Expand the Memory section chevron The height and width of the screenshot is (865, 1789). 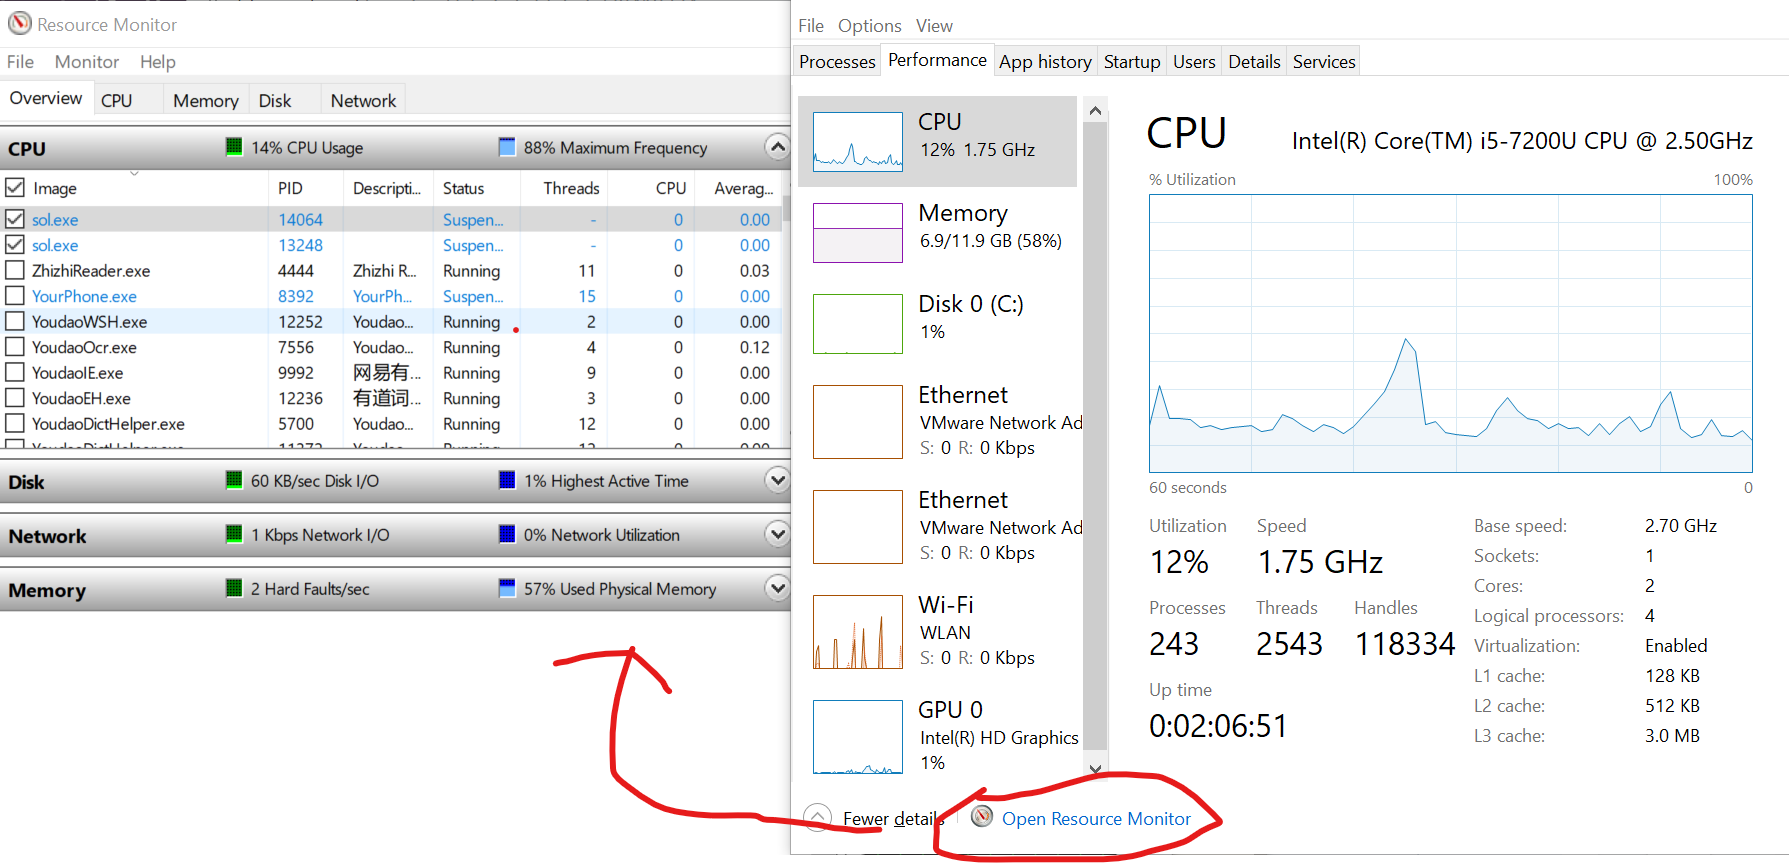coord(777,588)
